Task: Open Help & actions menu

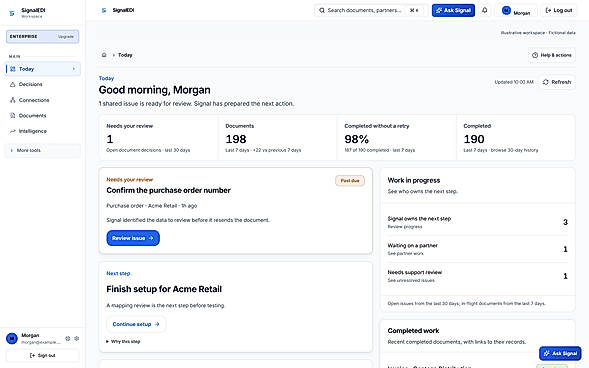Action: pos(551,55)
